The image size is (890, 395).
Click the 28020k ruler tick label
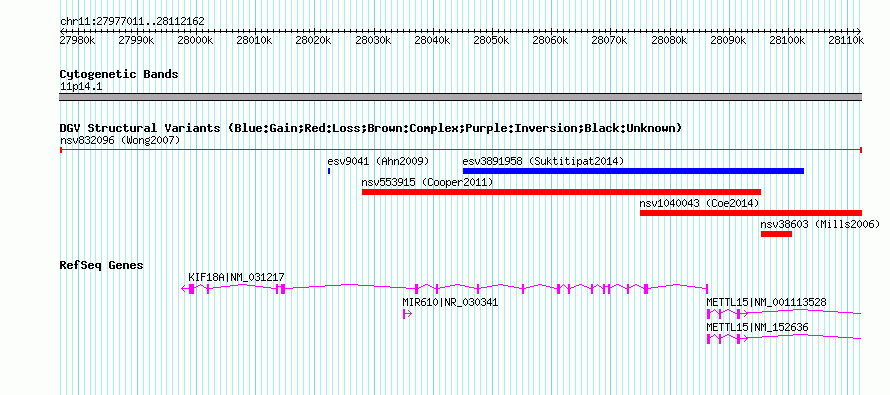pyautogui.click(x=313, y=40)
